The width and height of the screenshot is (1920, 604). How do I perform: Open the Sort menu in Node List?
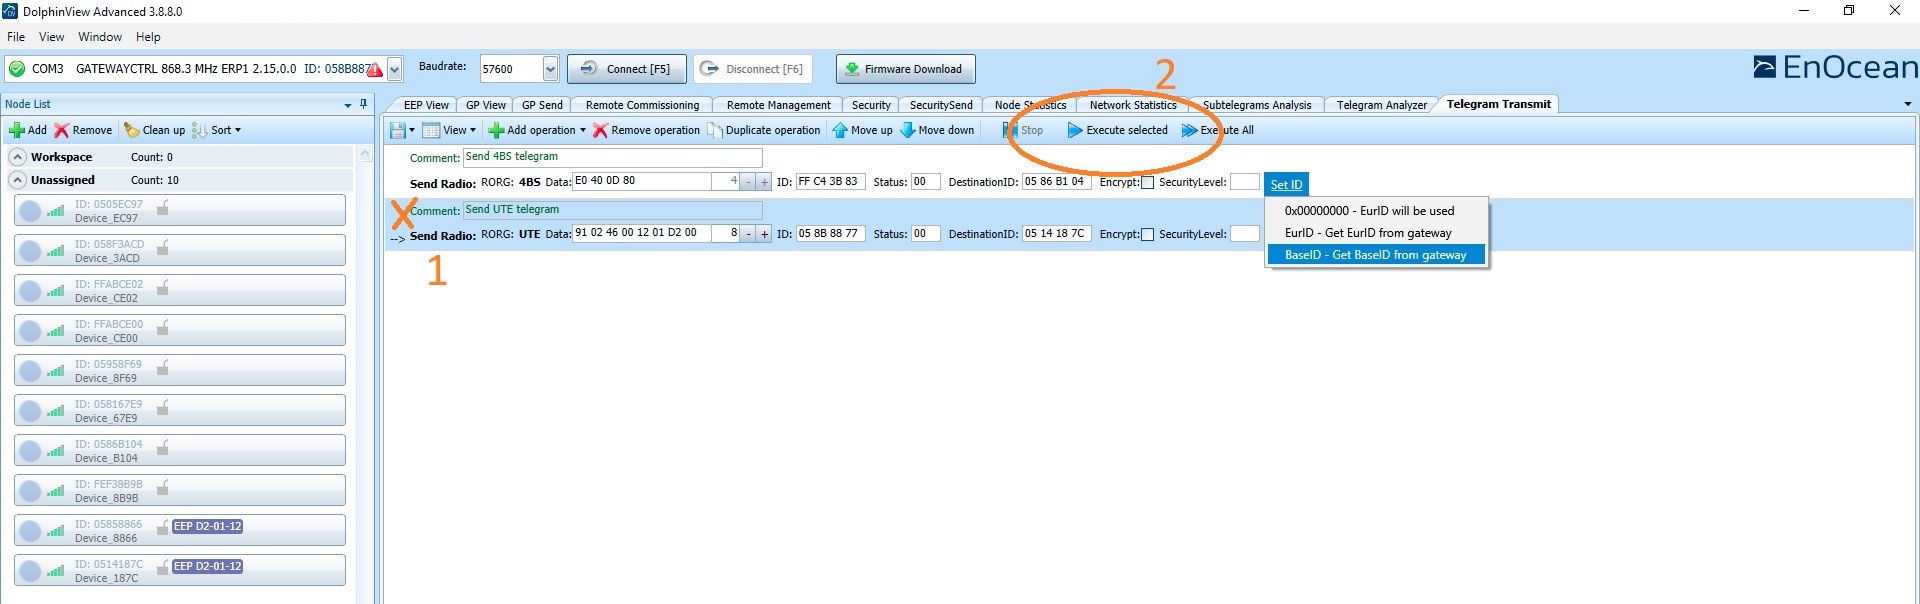tap(217, 130)
